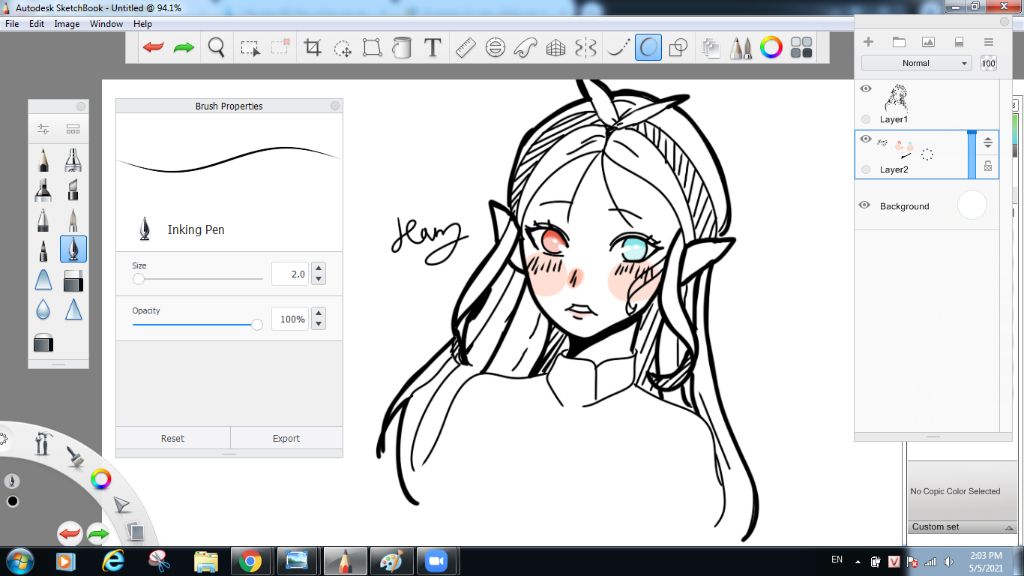The width and height of the screenshot is (1024, 576).
Task: Click the red Undo arrow in top toolbar
Action: point(153,48)
